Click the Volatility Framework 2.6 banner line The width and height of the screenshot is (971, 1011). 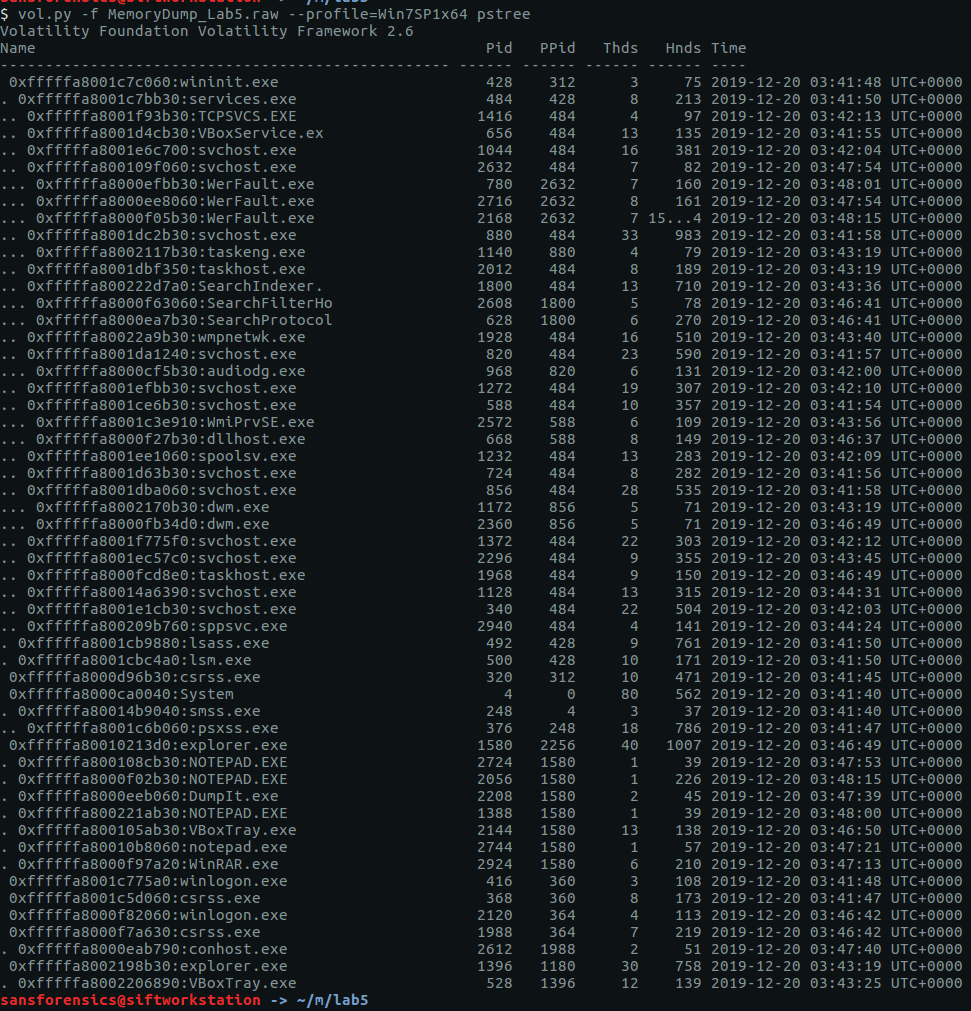point(207,31)
